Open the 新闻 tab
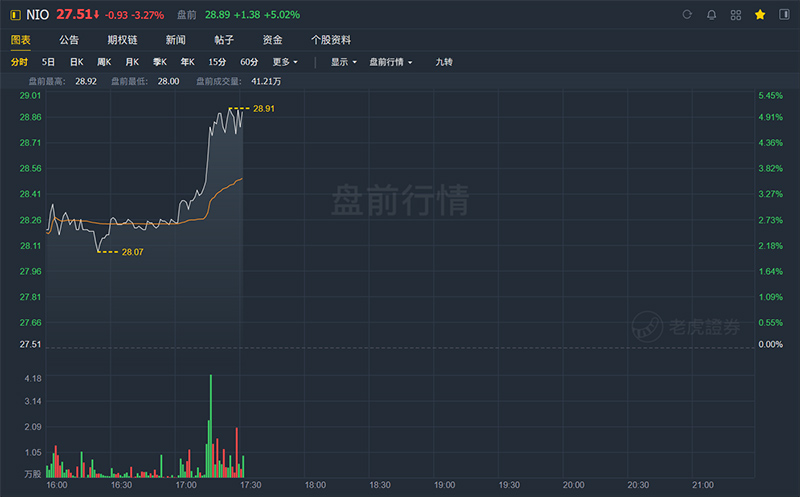Image resolution: width=800 pixels, height=497 pixels. tap(176, 40)
